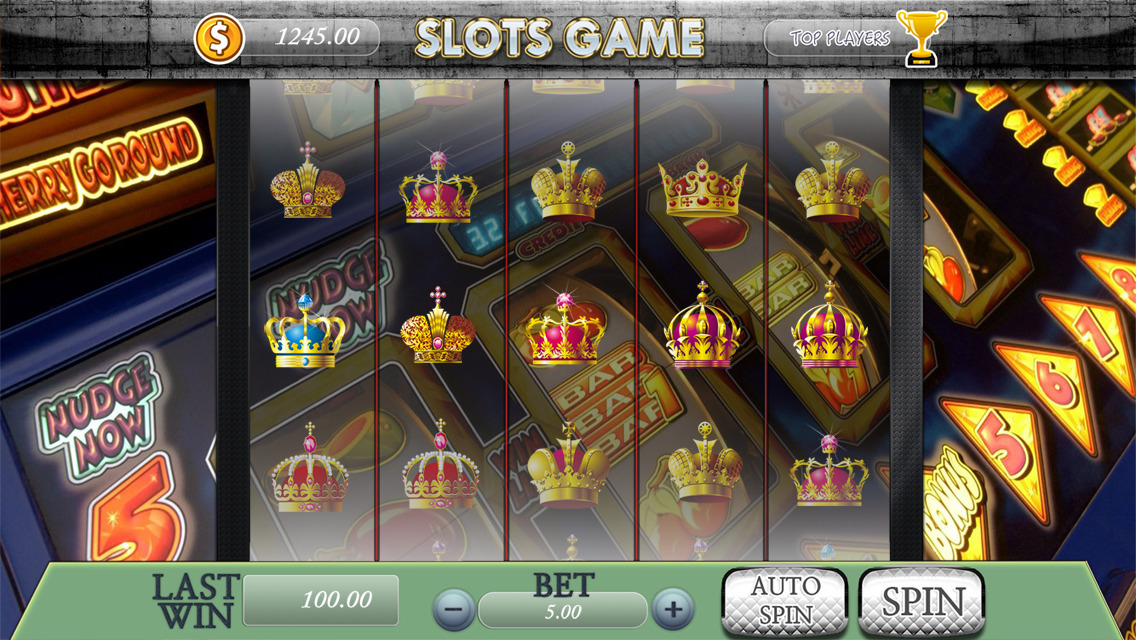Select the middle crown on the third reel
The image size is (1136, 640).
565,328
